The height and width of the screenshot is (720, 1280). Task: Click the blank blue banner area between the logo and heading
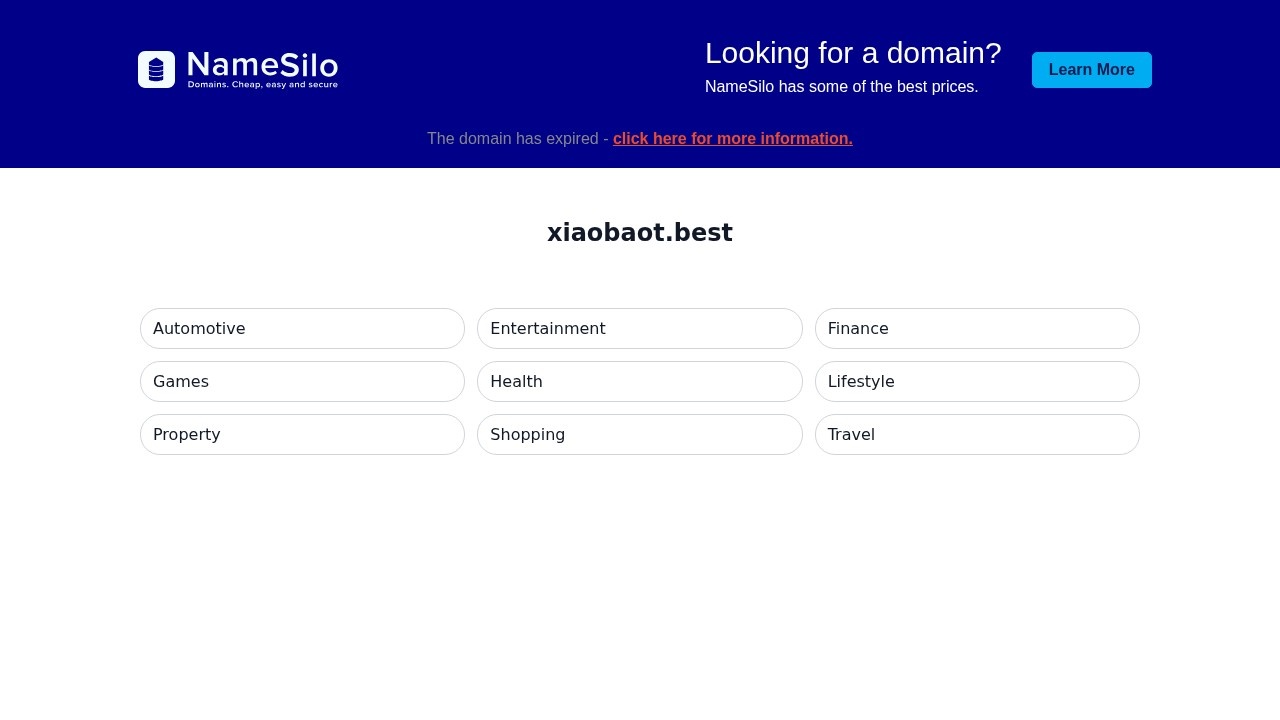pyautogui.click(x=520, y=70)
